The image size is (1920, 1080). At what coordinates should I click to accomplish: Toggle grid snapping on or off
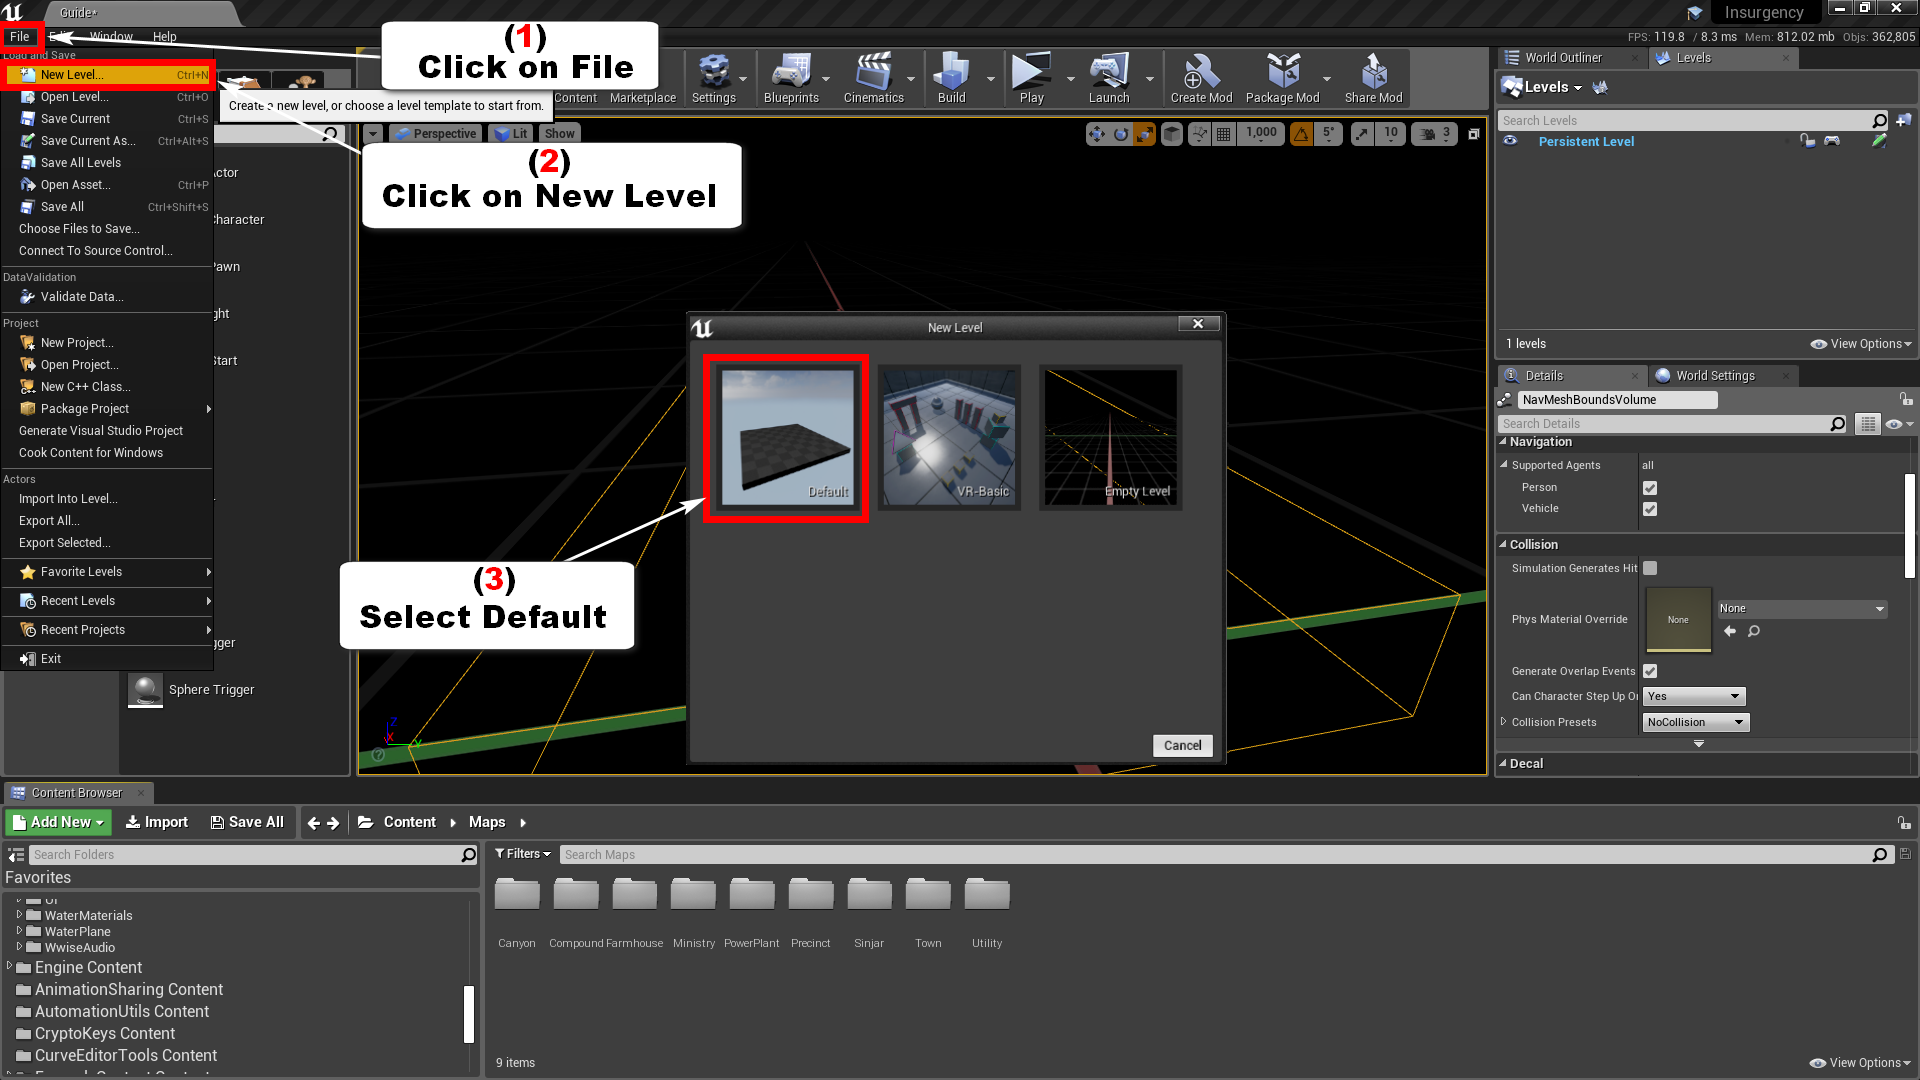(x=1222, y=134)
